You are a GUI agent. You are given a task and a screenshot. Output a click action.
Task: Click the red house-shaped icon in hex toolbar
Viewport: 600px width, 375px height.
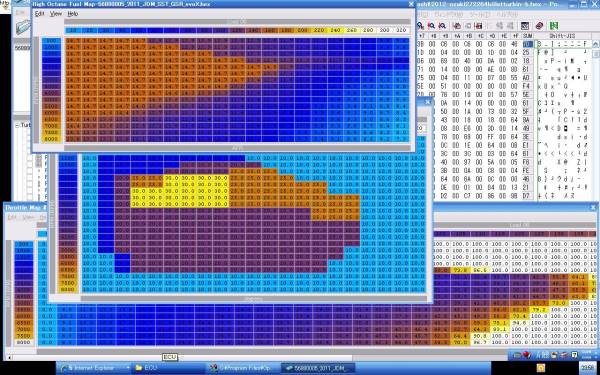pyautogui.click(x=457, y=26)
